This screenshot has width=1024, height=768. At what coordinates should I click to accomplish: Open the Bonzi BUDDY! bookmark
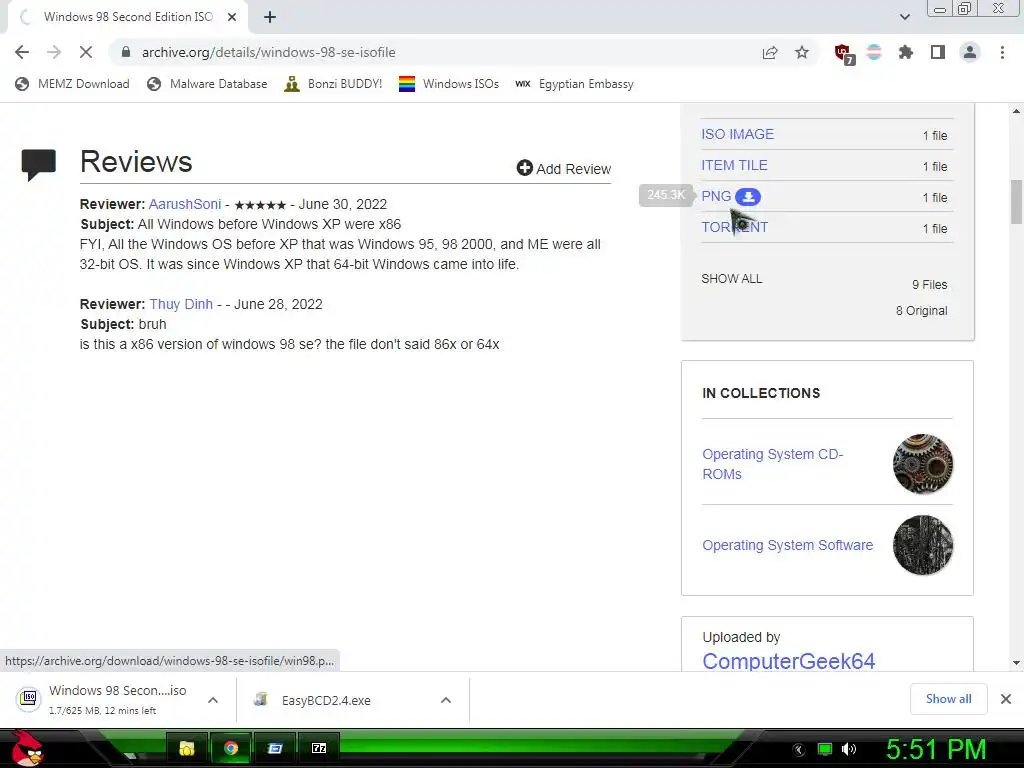click(x=333, y=84)
